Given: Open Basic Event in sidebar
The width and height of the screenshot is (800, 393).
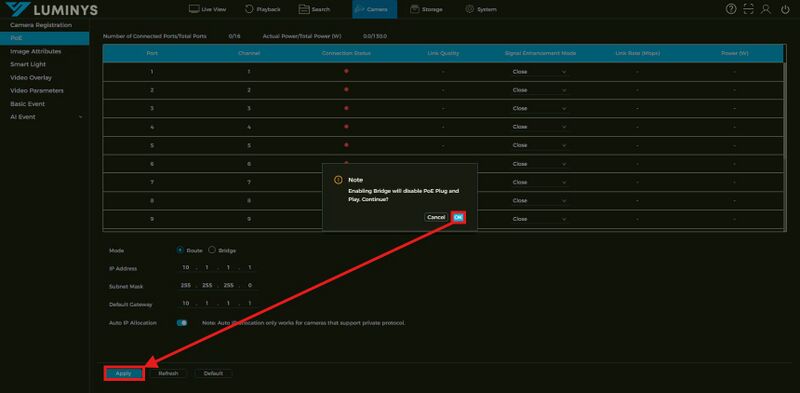Looking at the screenshot, I should click(x=28, y=104).
